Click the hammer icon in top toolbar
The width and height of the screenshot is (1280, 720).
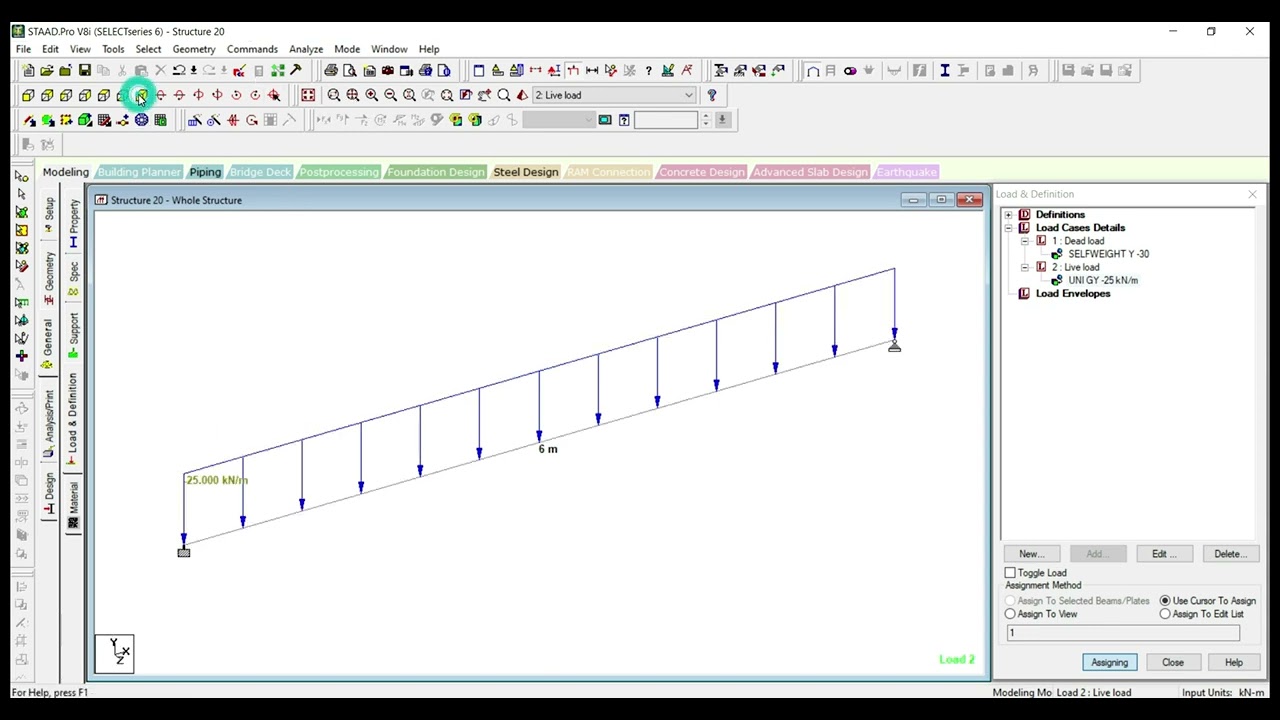pyautogui.click(x=296, y=70)
